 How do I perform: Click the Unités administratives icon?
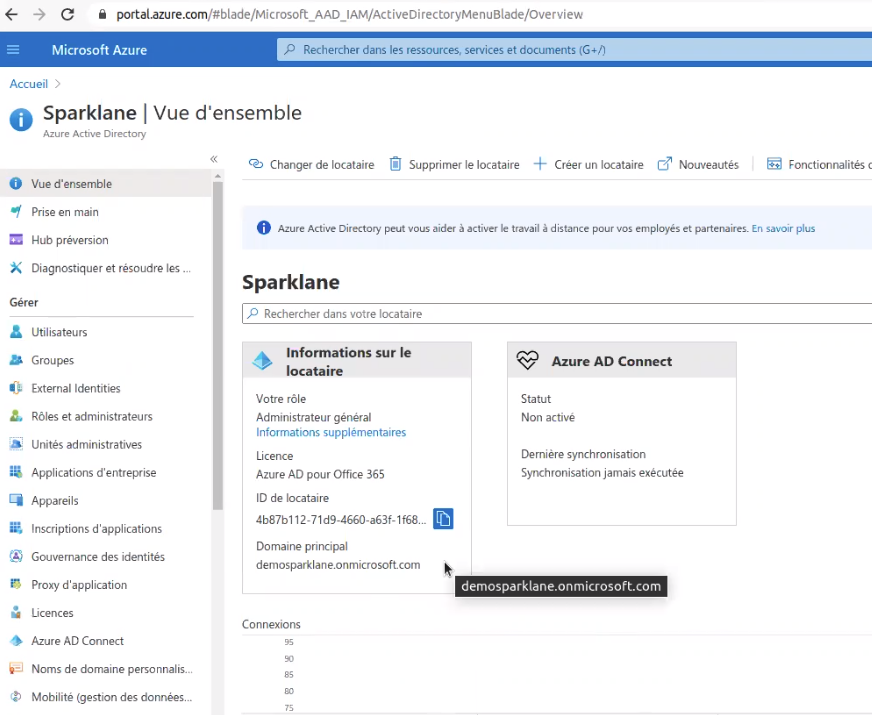coord(16,444)
